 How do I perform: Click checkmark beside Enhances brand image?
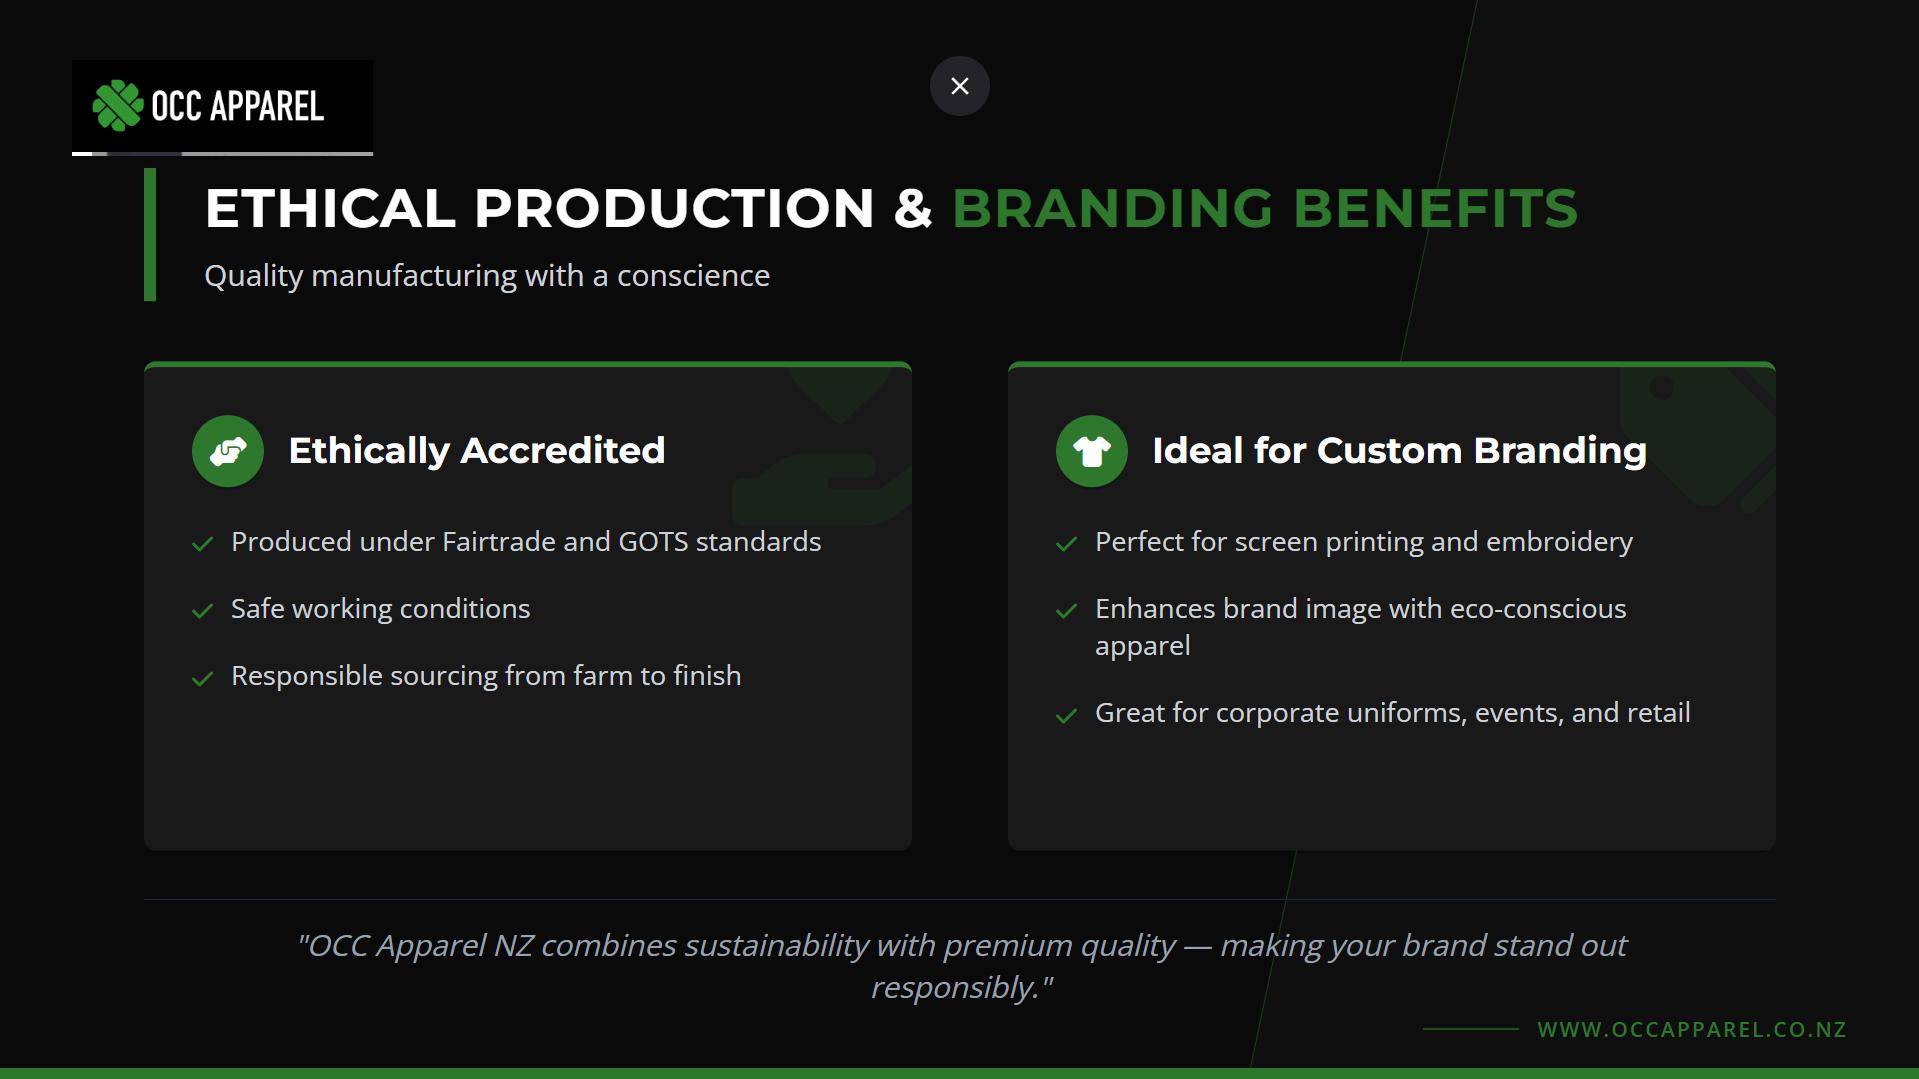(x=1066, y=611)
